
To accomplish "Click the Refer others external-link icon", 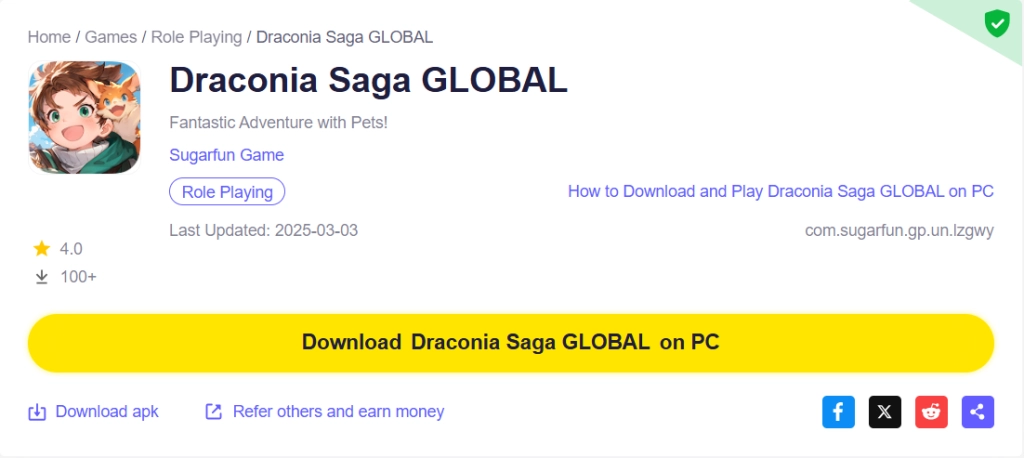I will point(214,412).
